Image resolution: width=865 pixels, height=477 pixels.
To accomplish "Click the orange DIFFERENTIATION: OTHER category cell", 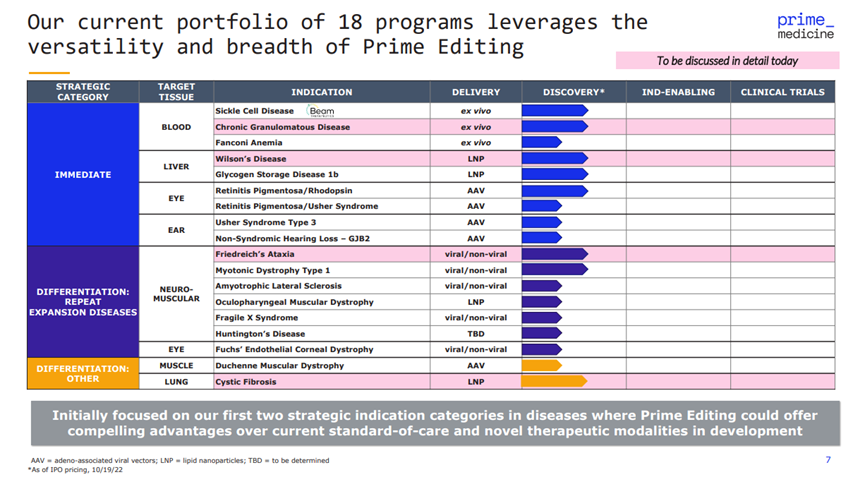I will pyautogui.click(x=83, y=374).
